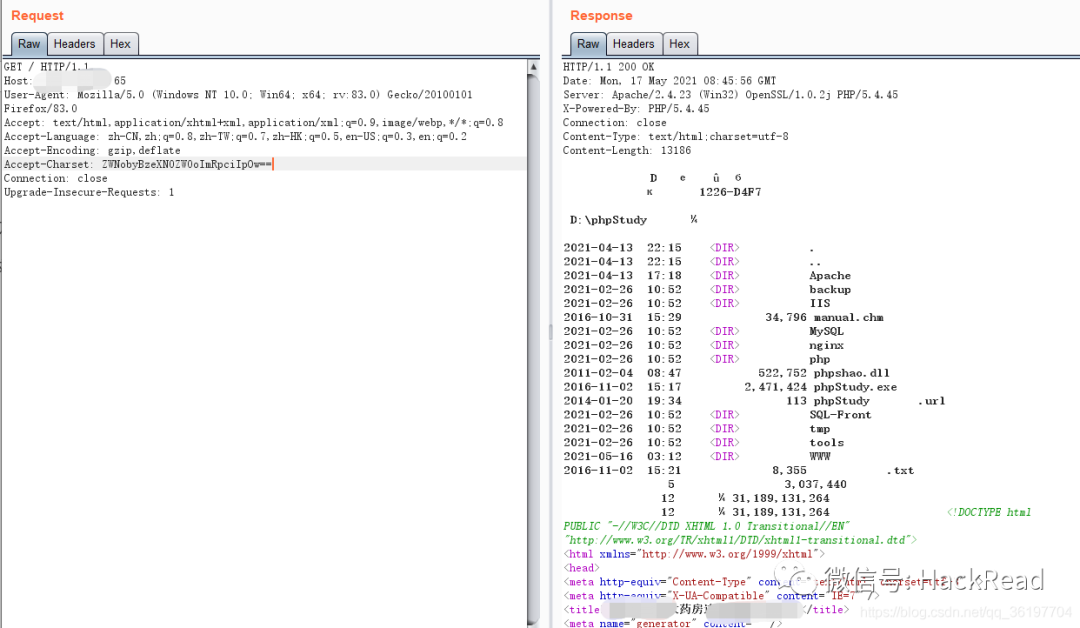Click the Server: Apache/2.4.23 response header
This screenshot has height=628, width=1080.
(730, 94)
